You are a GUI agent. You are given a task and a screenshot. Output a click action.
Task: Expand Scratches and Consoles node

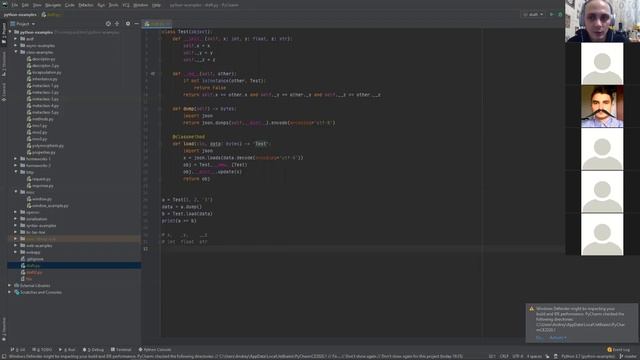click(10, 292)
